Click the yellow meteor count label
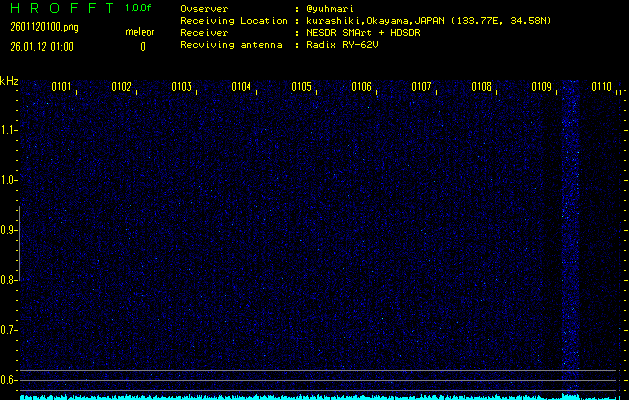The image size is (629, 400). coord(140,32)
